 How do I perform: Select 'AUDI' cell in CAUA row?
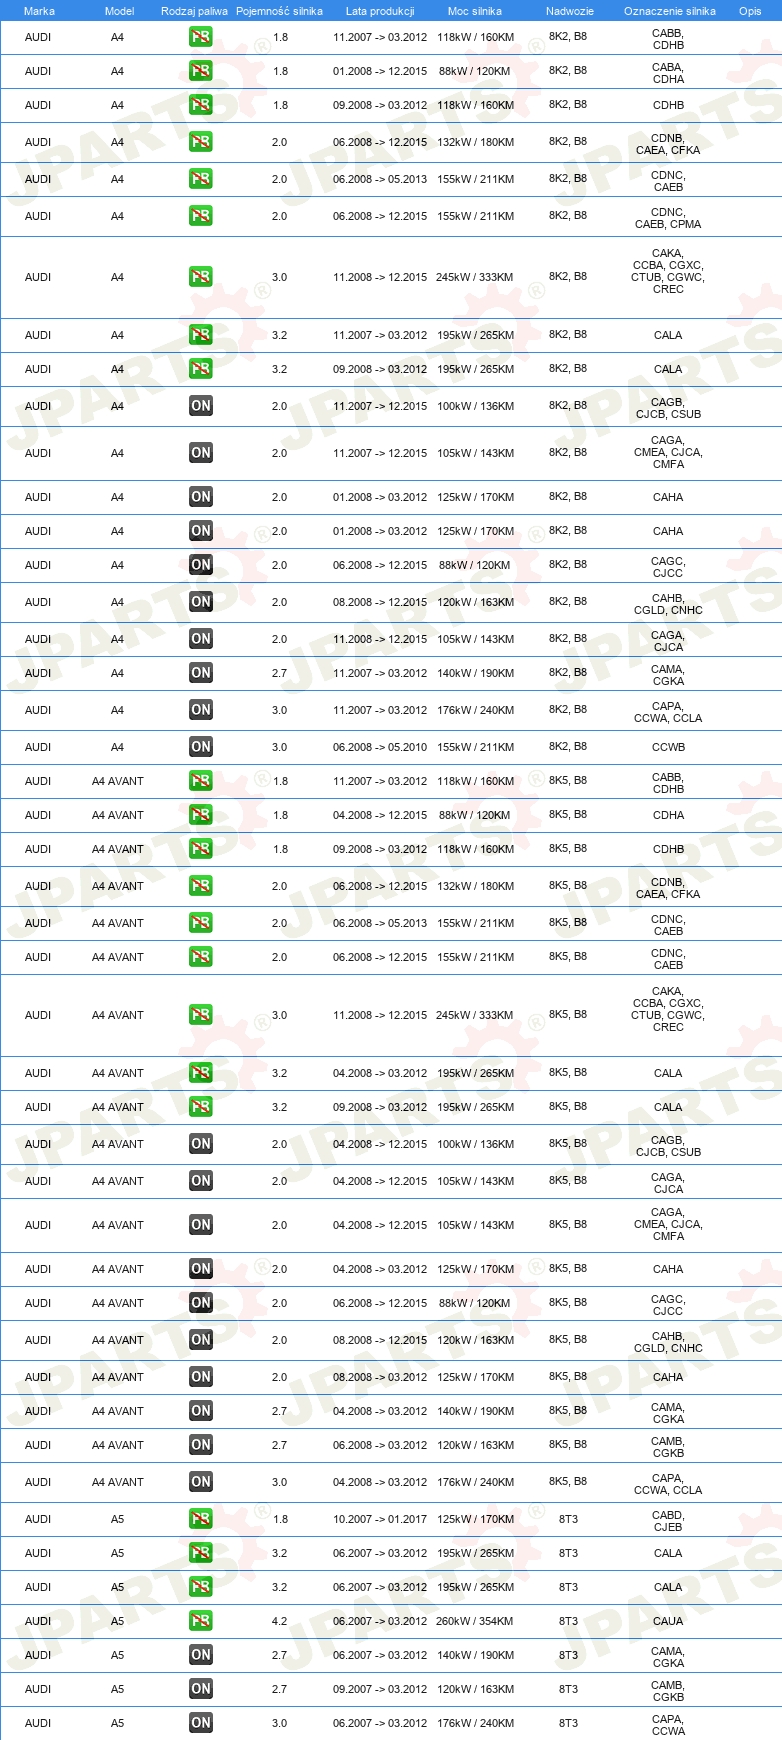pyautogui.click(x=38, y=1621)
